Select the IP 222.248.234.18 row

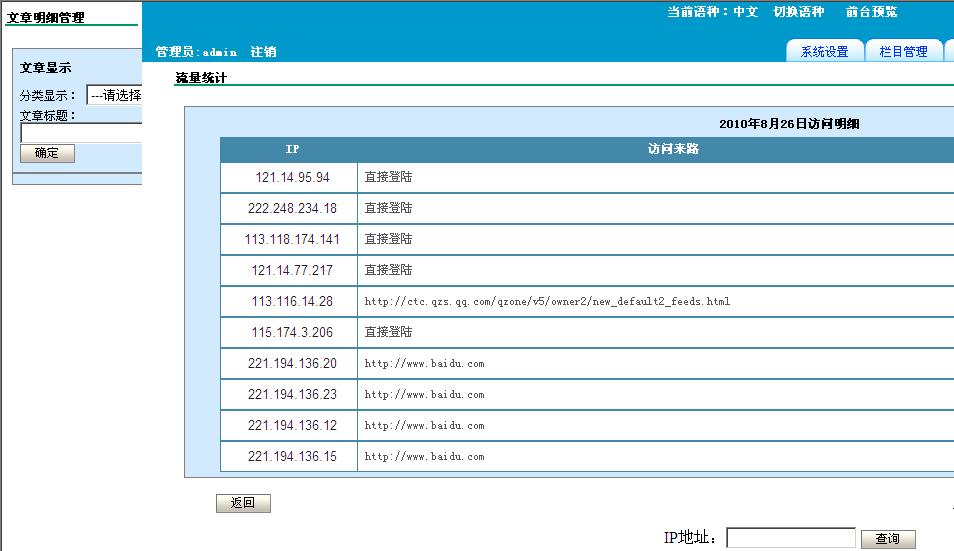pos(292,209)
